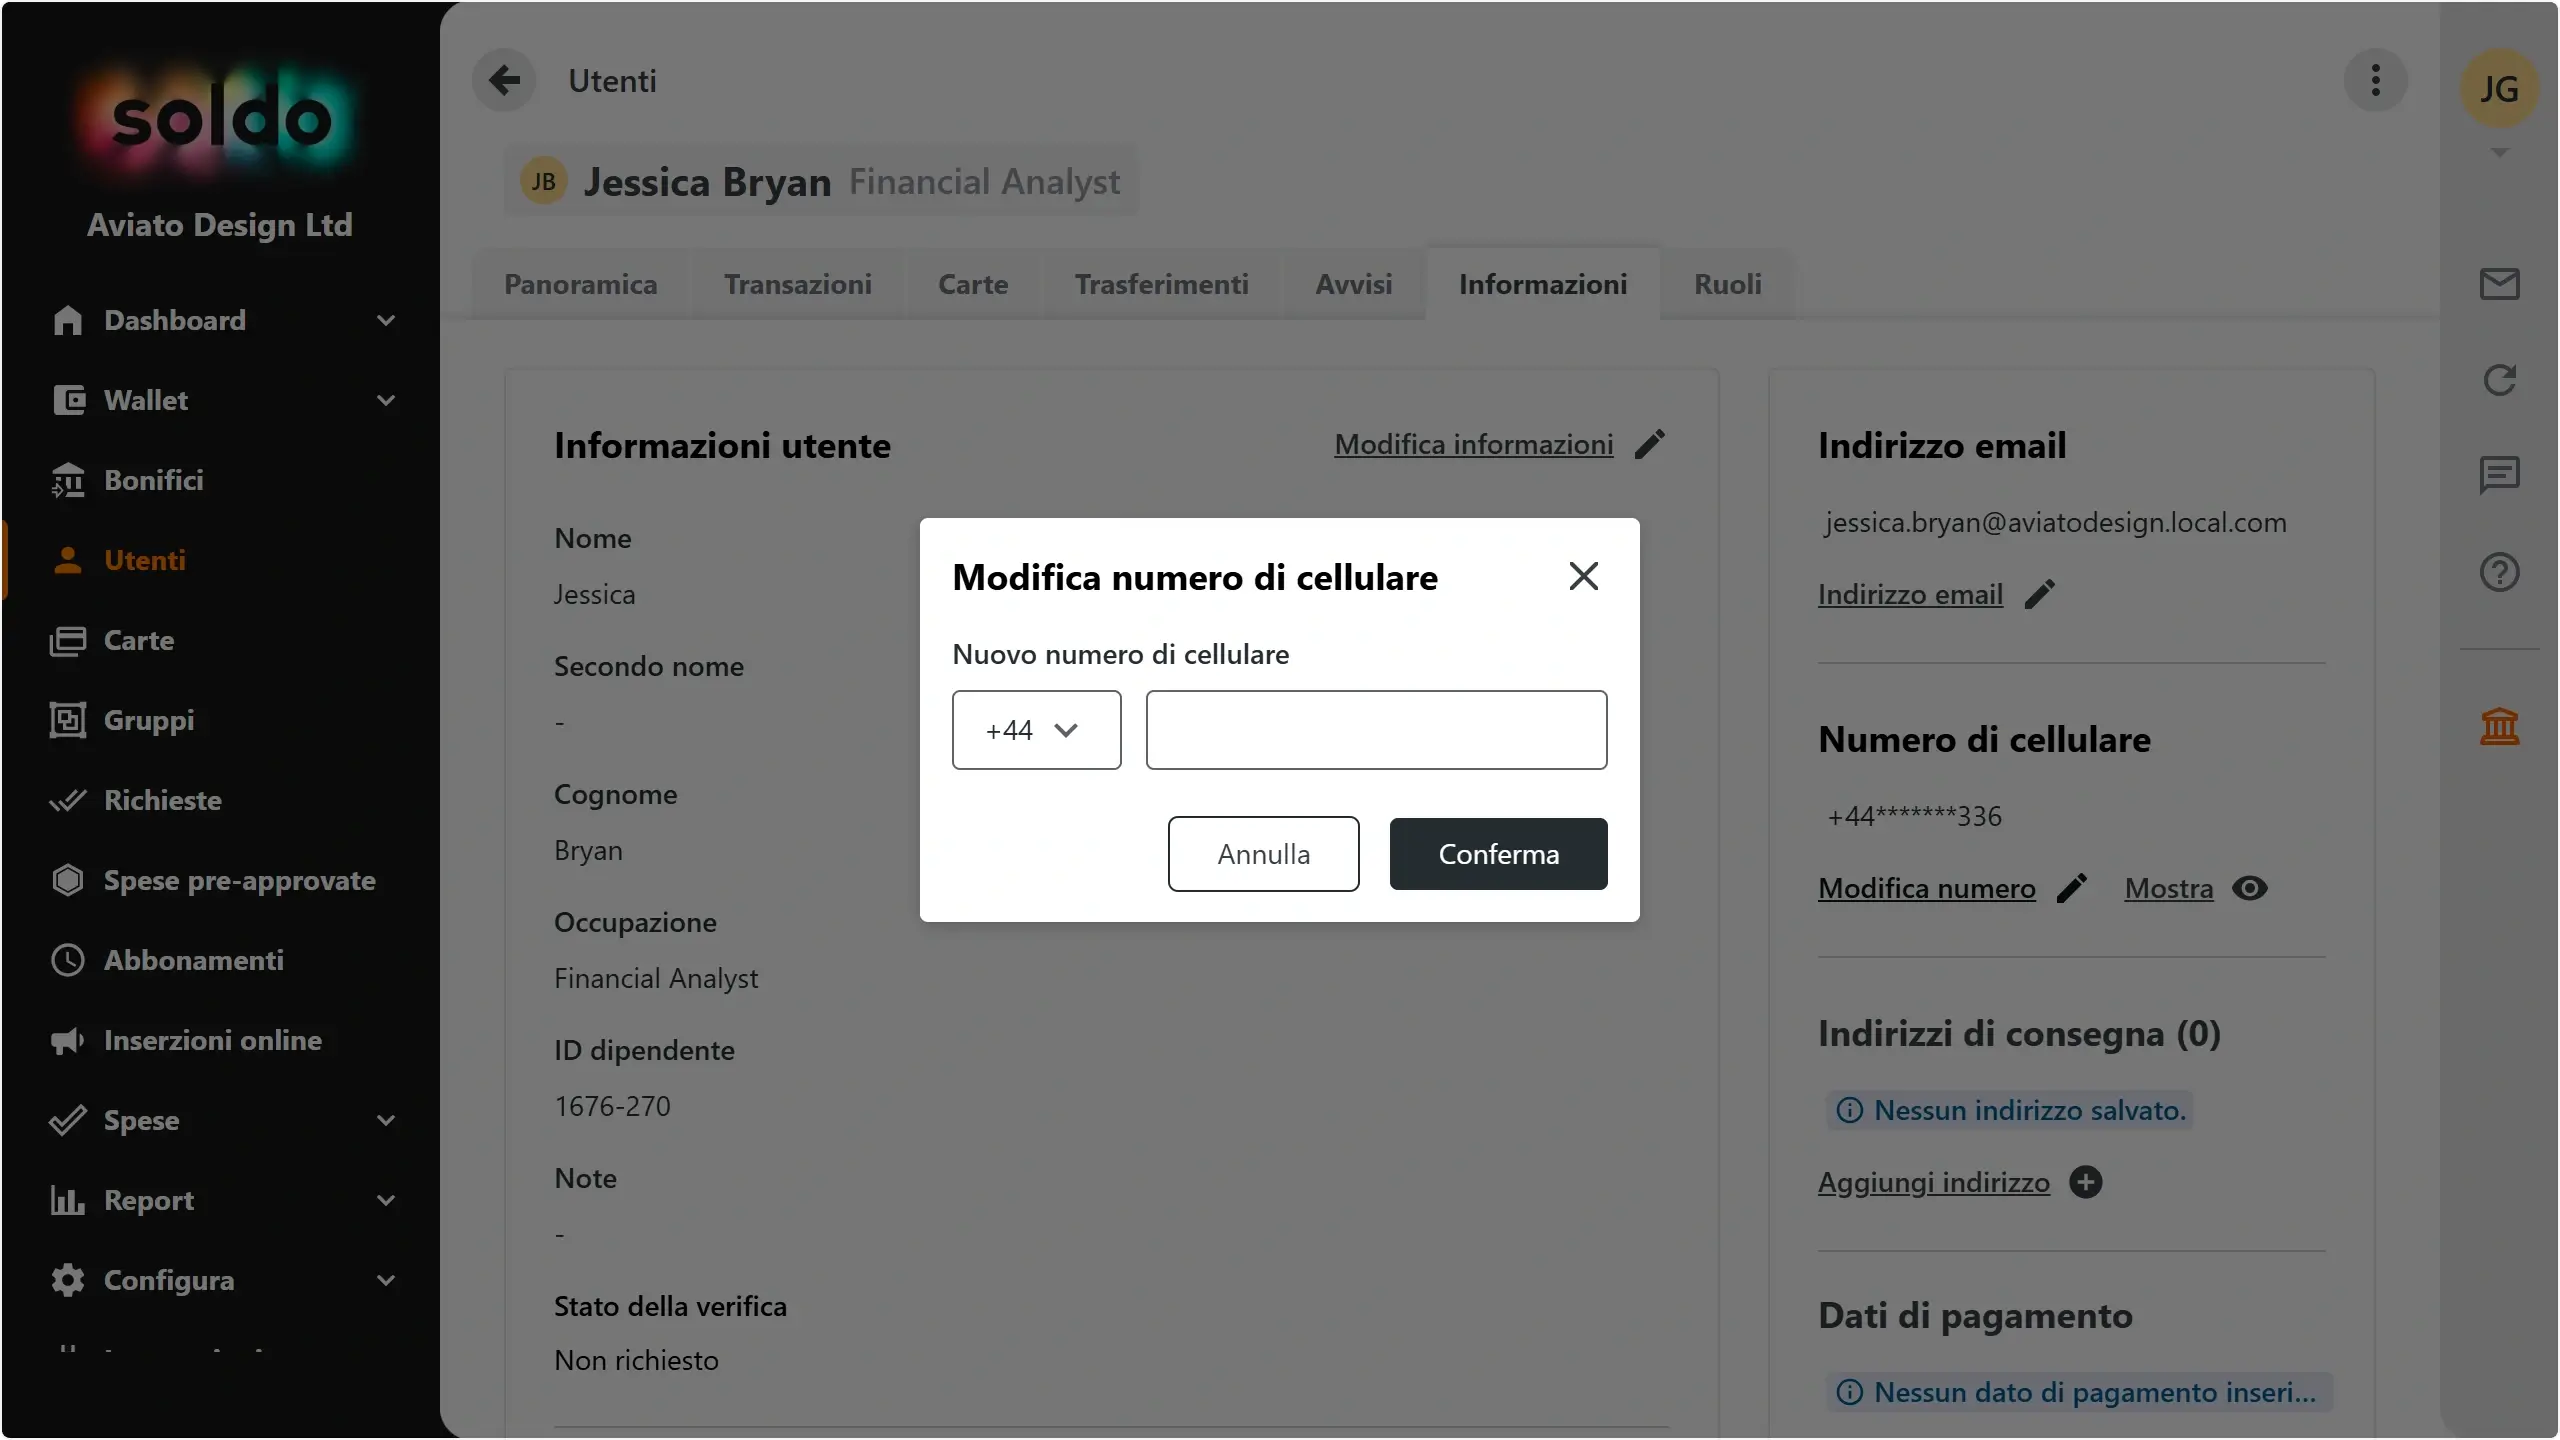
Task: Click the new mobile number input field
Action: tap(1376, 730)
